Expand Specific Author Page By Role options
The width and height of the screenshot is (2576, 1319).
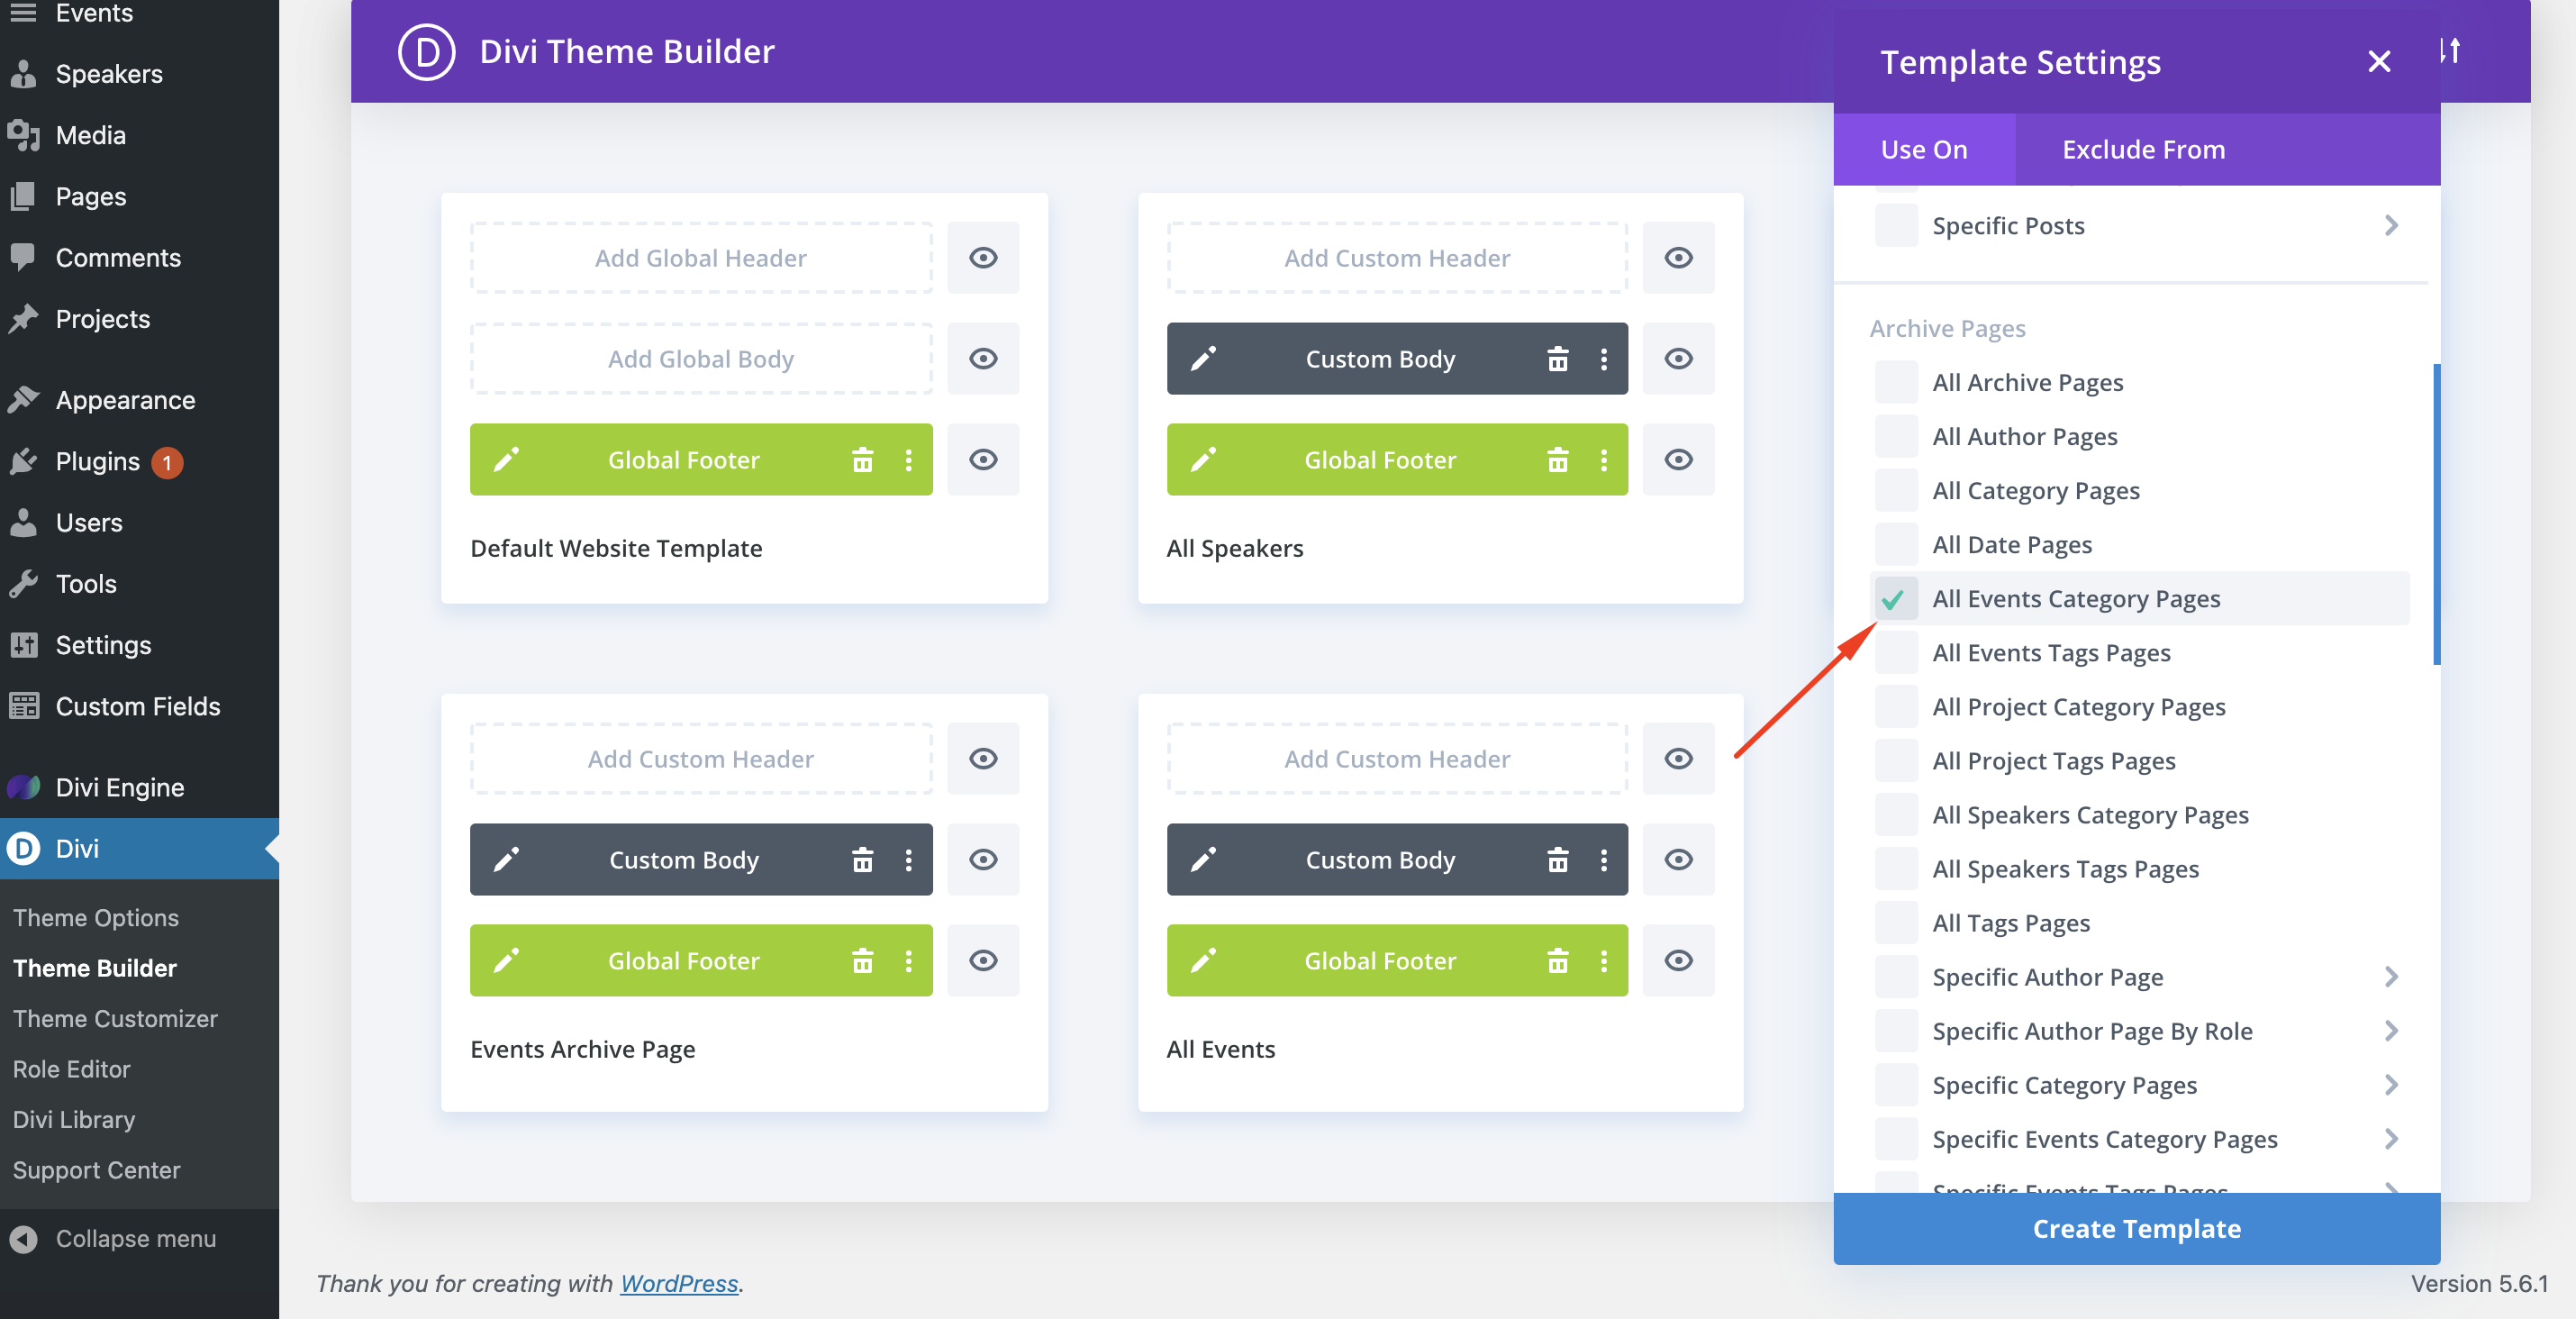pyautogui.click(x=2391, y=1031)
